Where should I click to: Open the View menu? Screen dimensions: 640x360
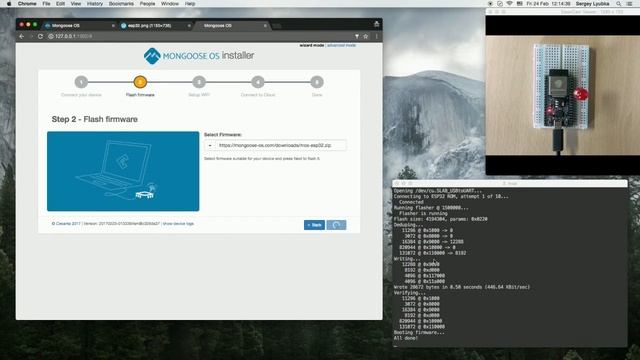[x=76, y=4]
